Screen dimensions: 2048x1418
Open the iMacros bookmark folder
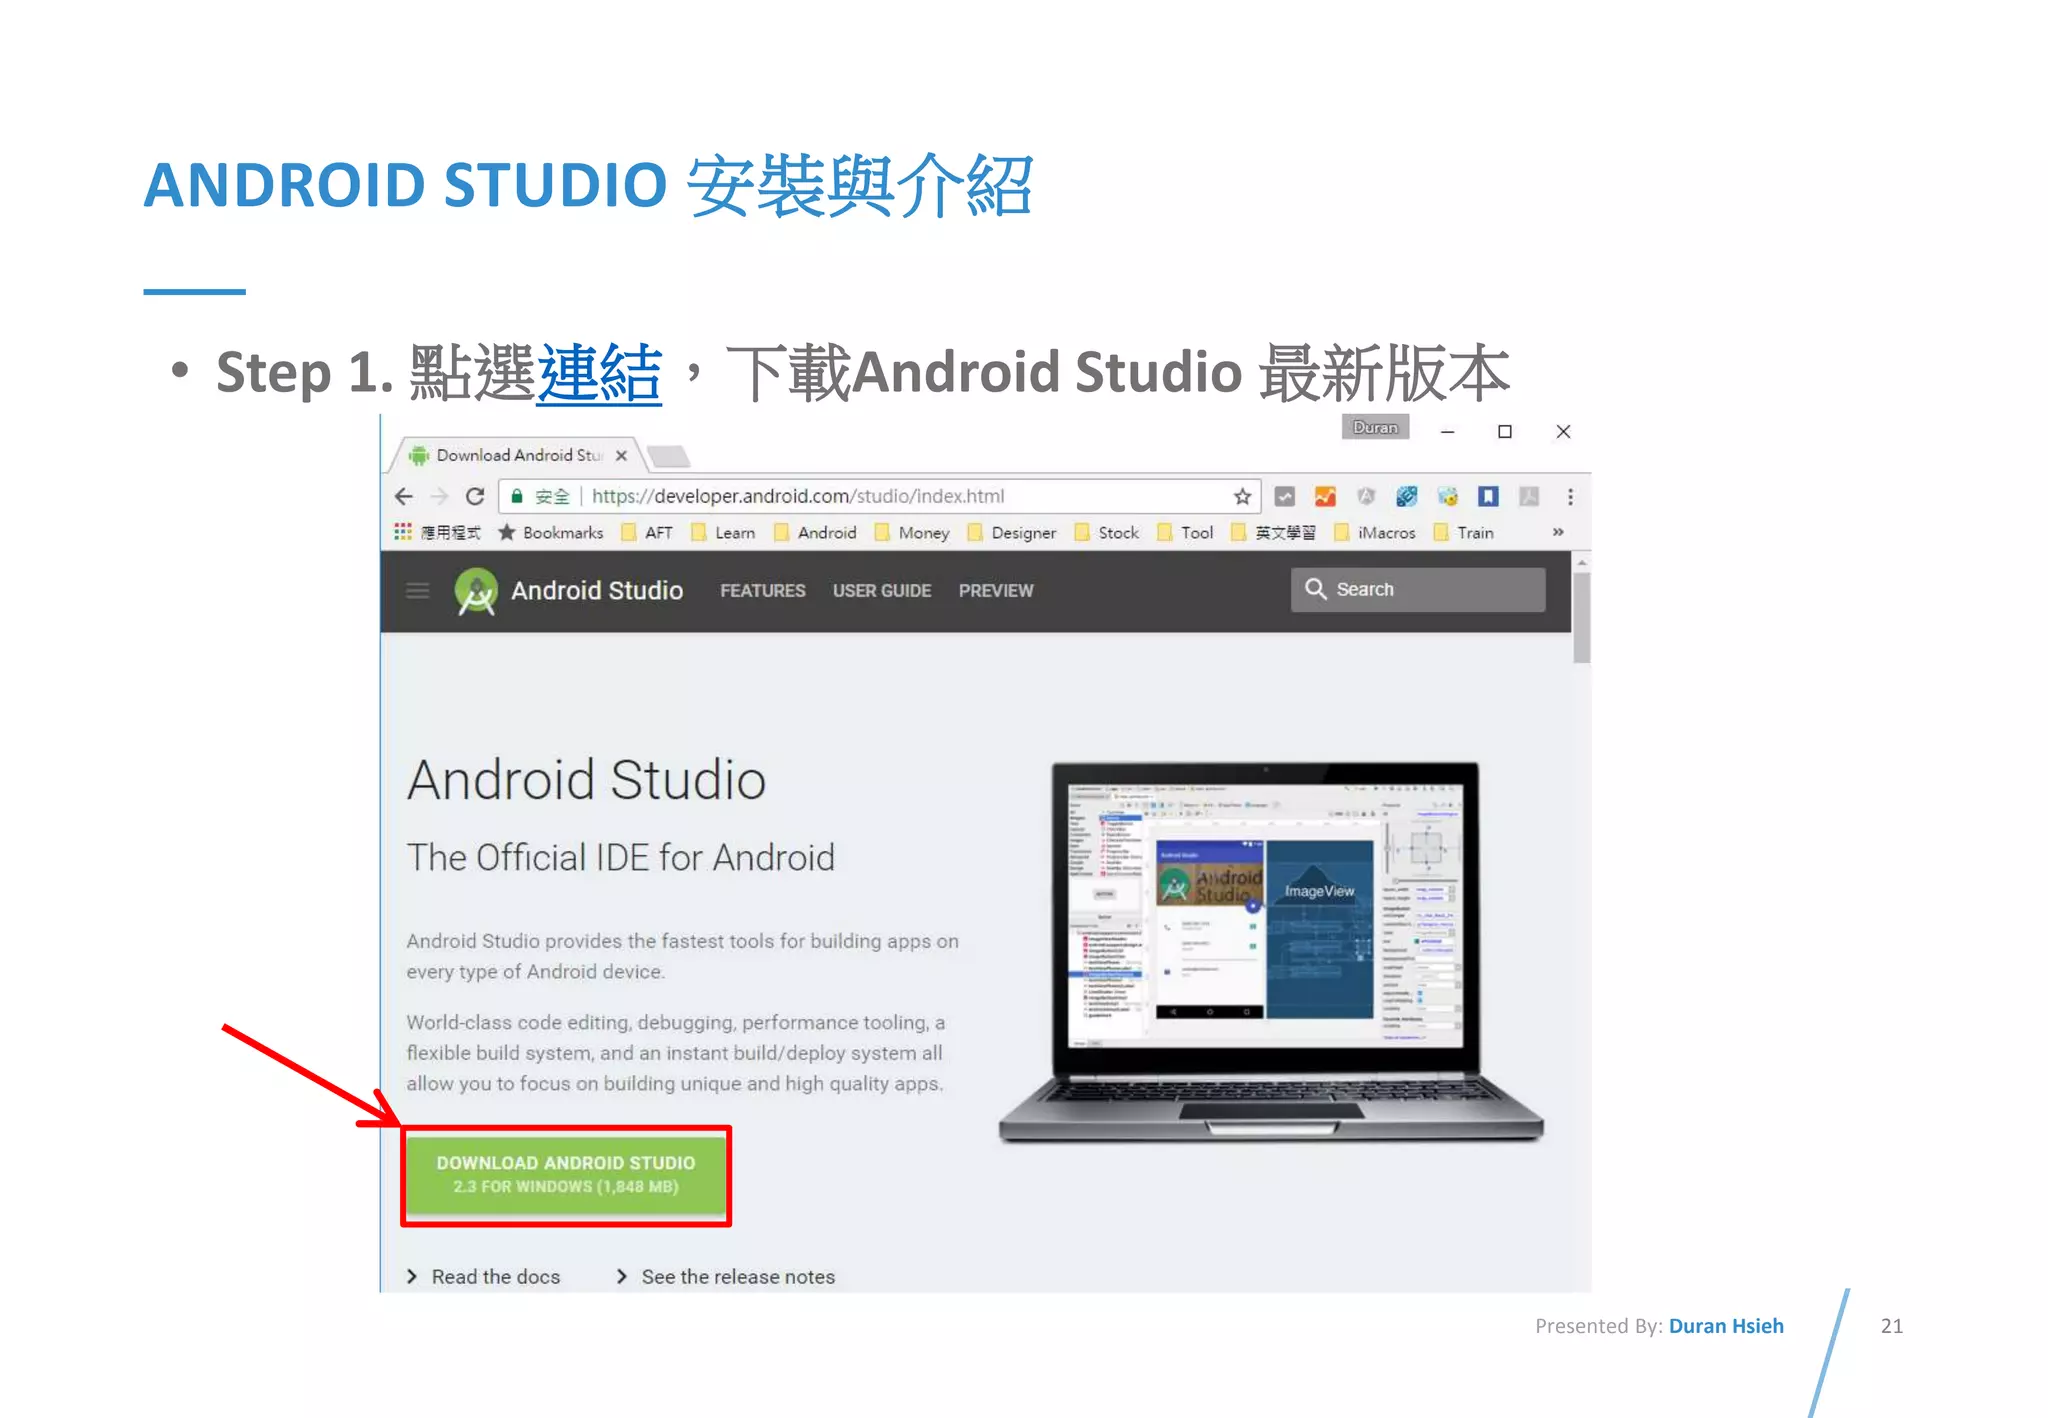coord(1375,532)
